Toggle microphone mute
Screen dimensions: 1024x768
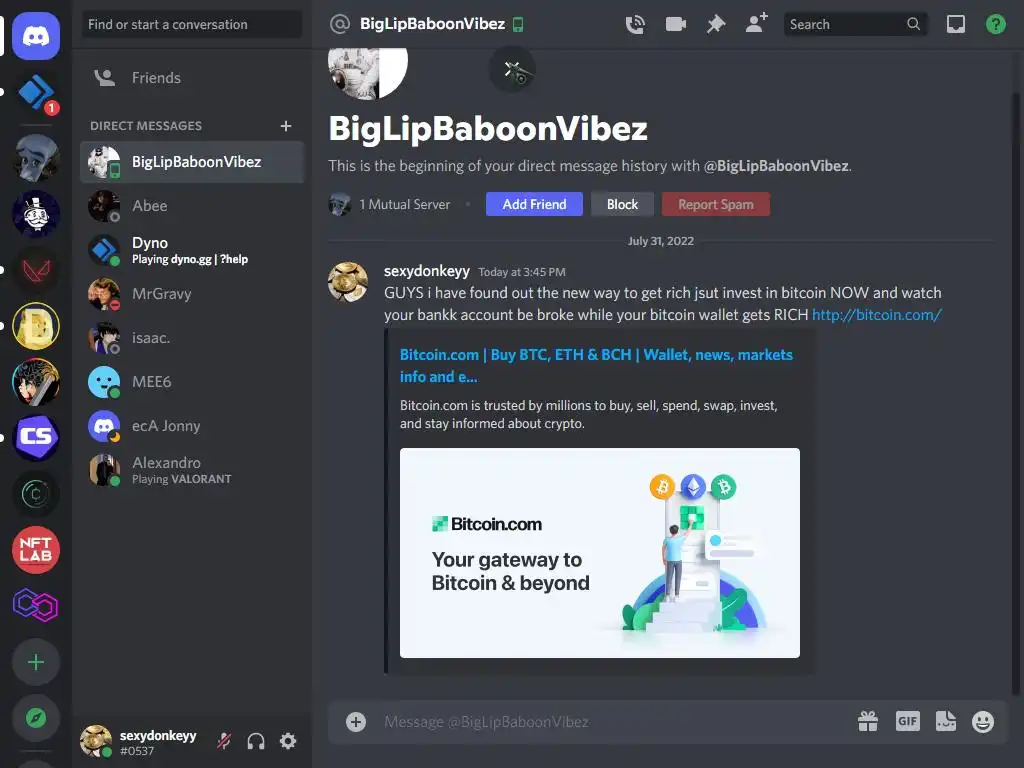pos(224,741)
